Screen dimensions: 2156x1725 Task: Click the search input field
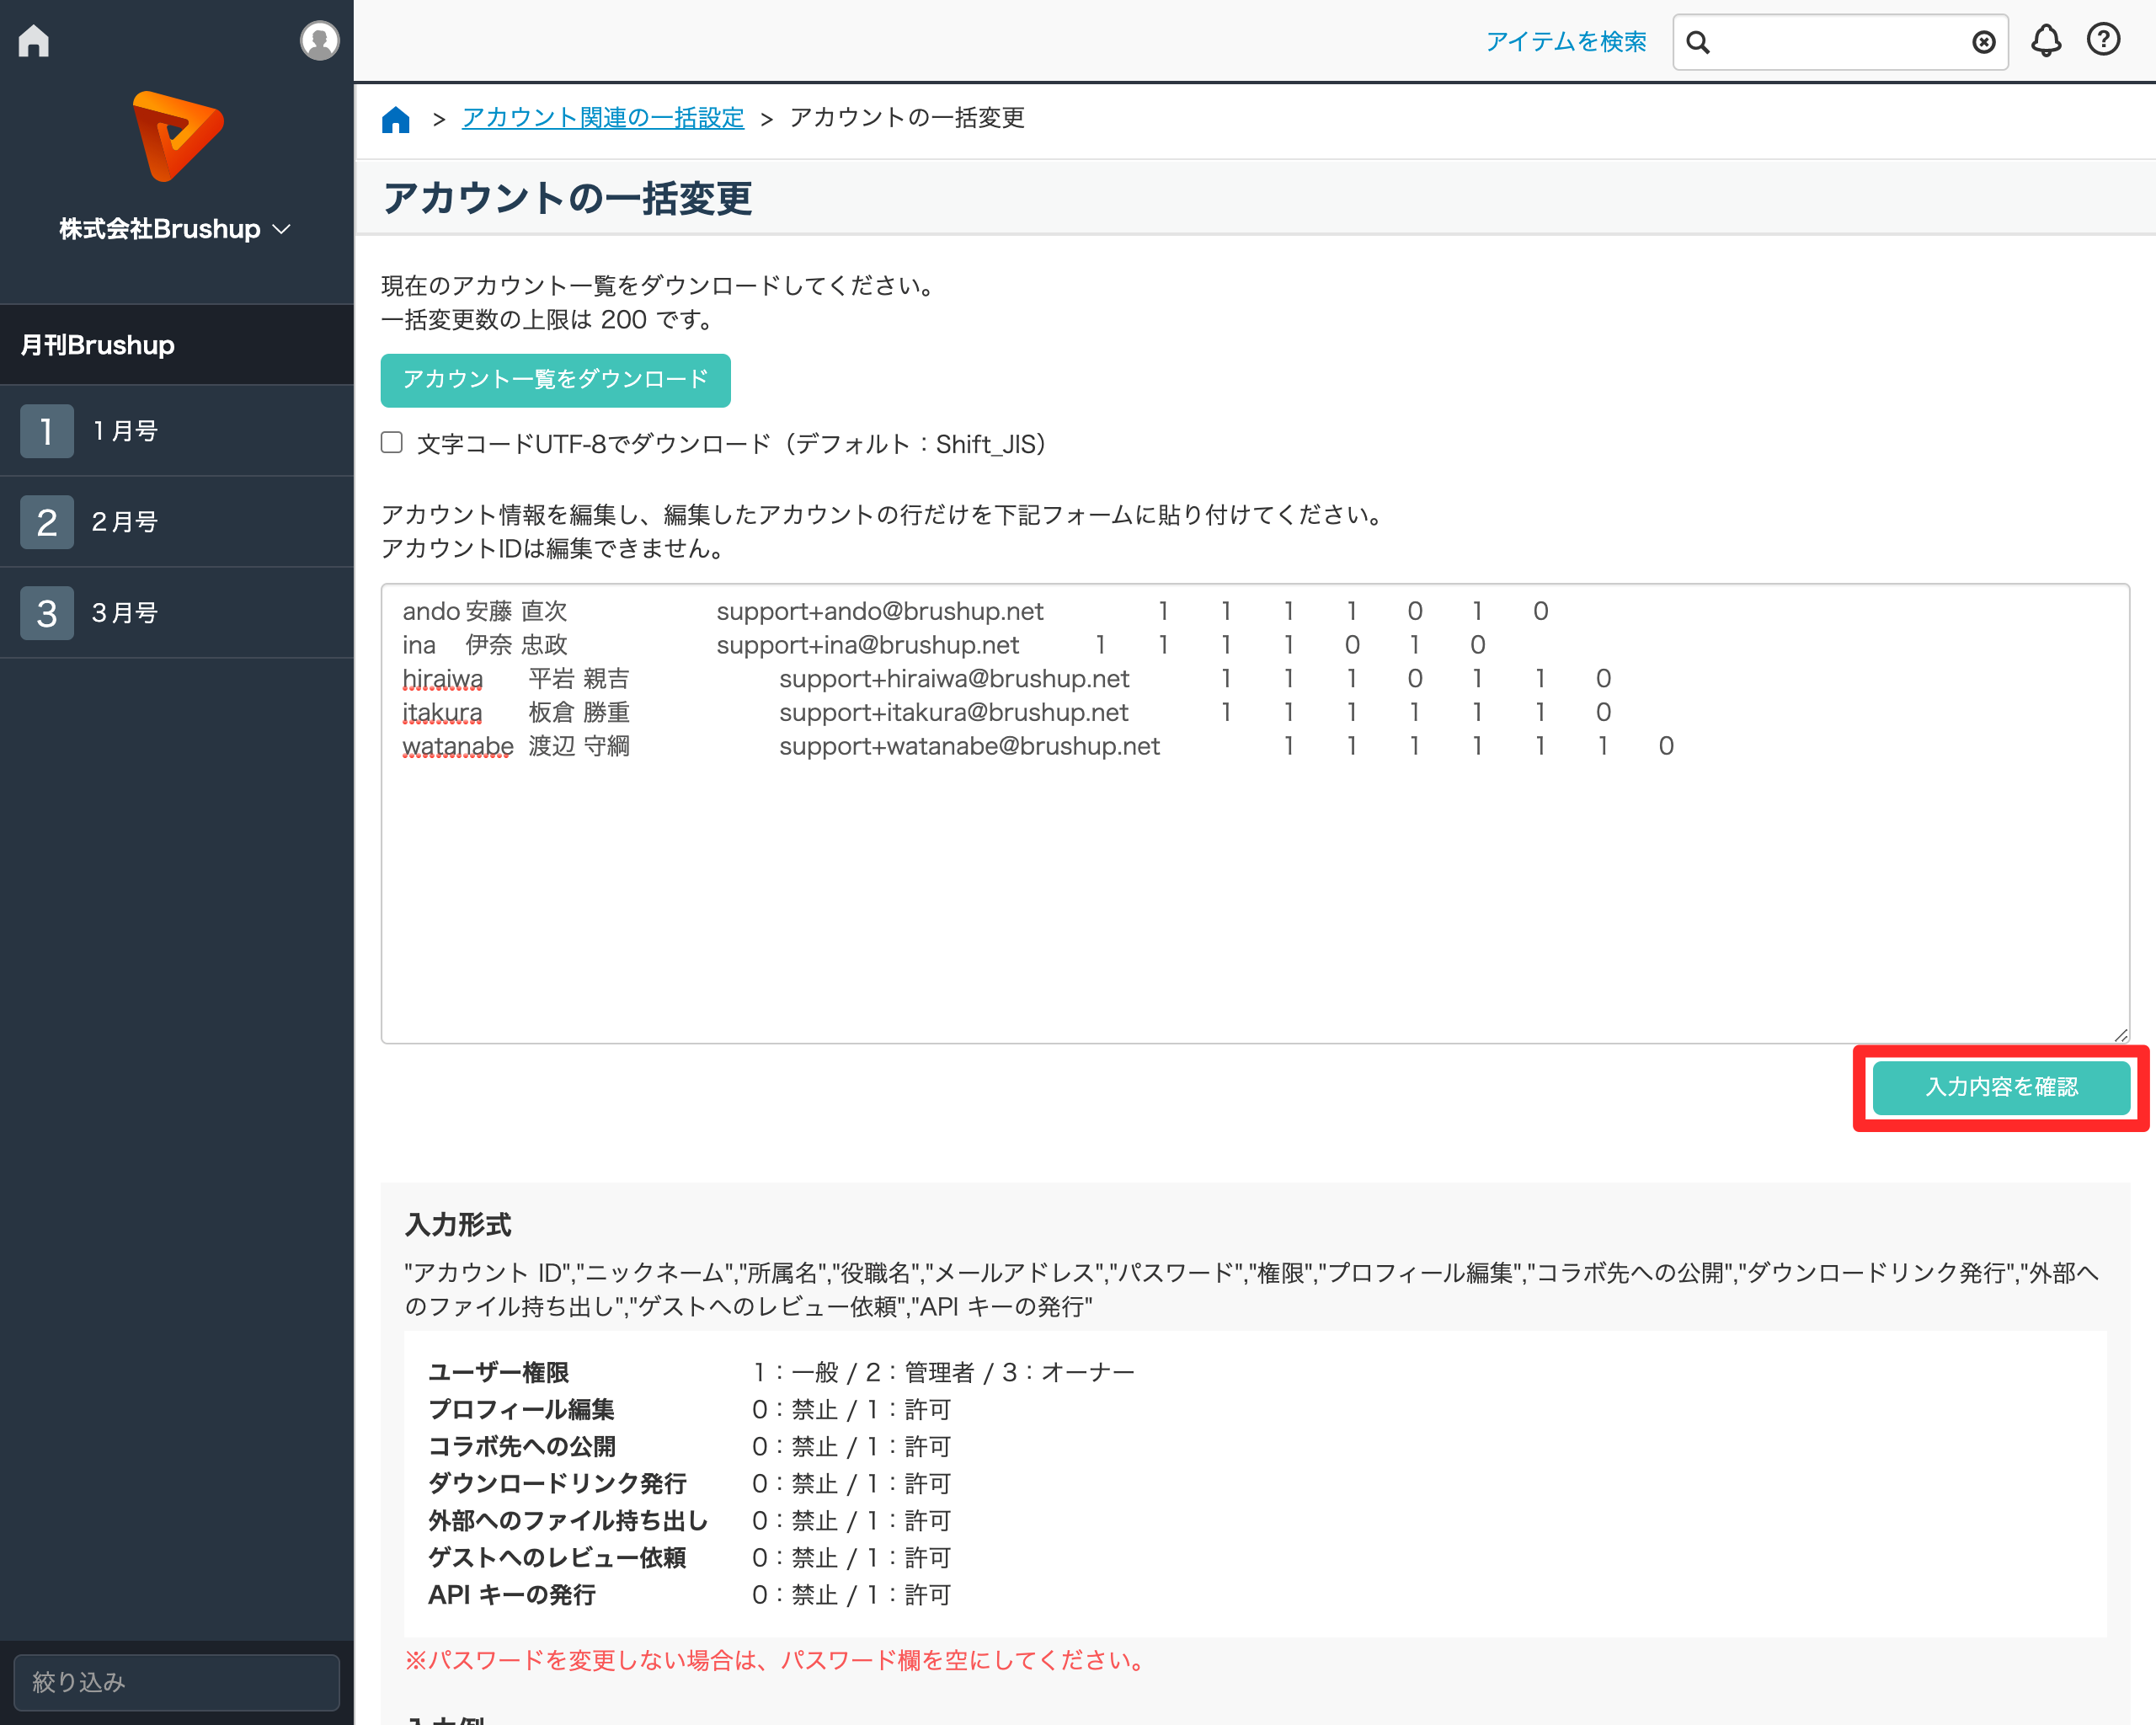pyautogui.click(x=1840, y=42)
